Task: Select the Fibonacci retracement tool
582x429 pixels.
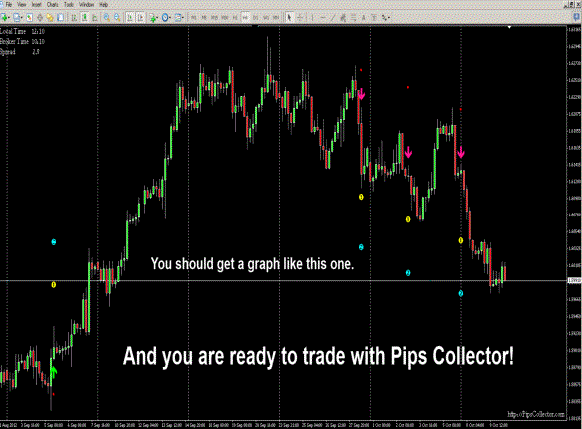Action: (353, 17)
